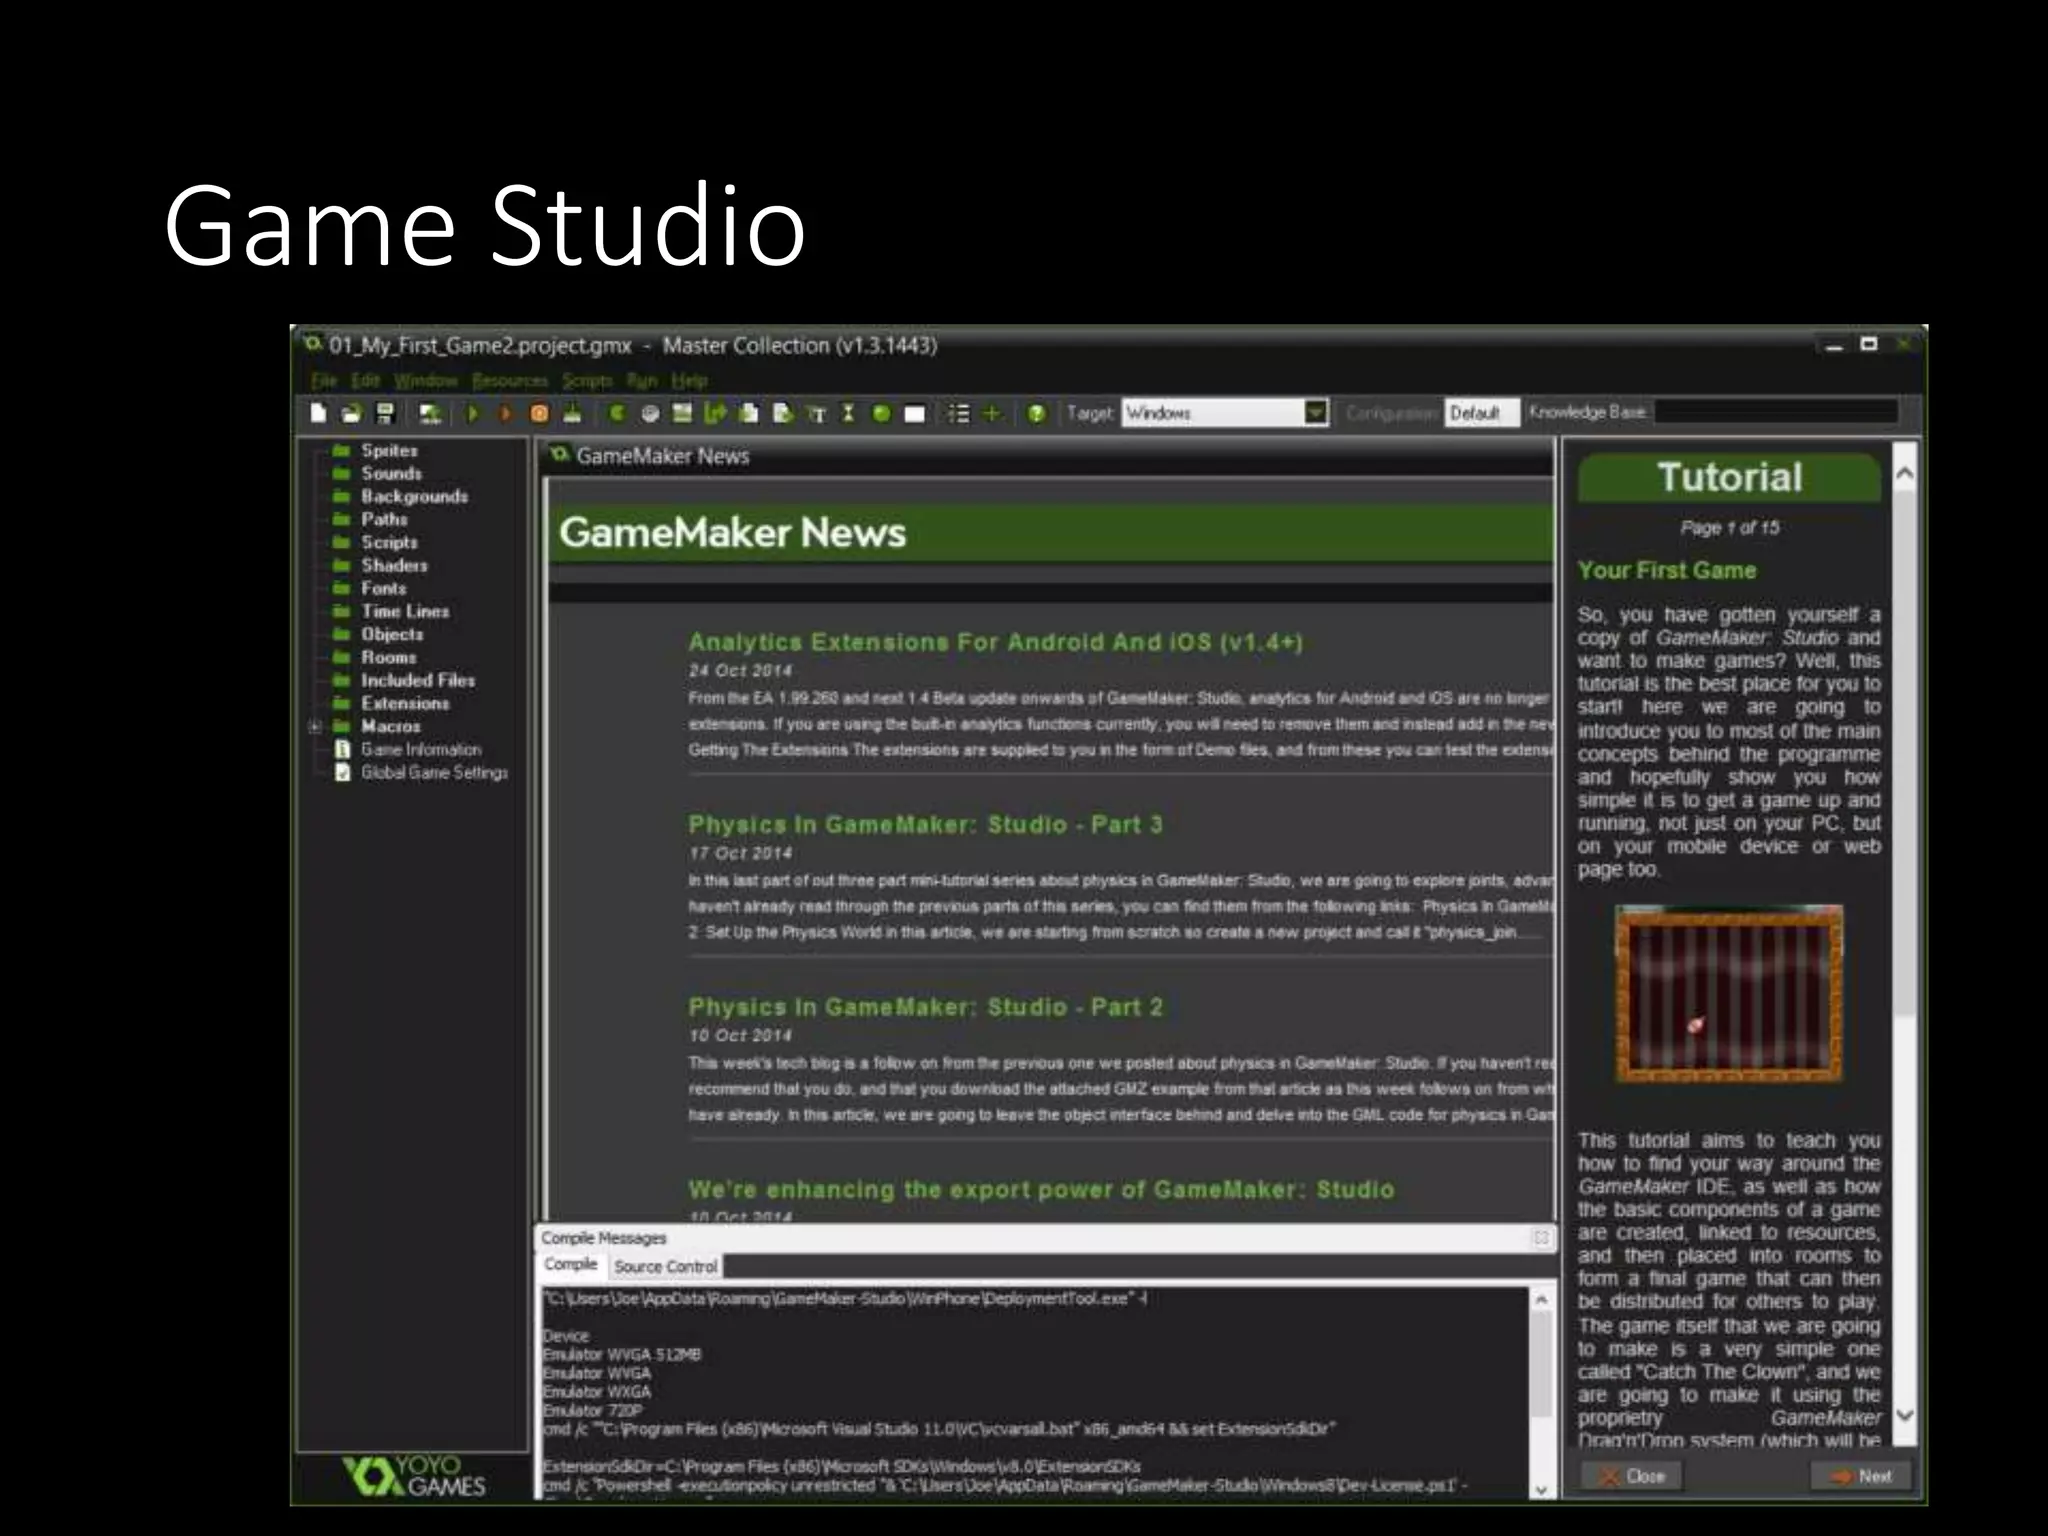Start debug mode with orange play icon
Screen dimensions: 2048x1536
click(x=505, y=413)
